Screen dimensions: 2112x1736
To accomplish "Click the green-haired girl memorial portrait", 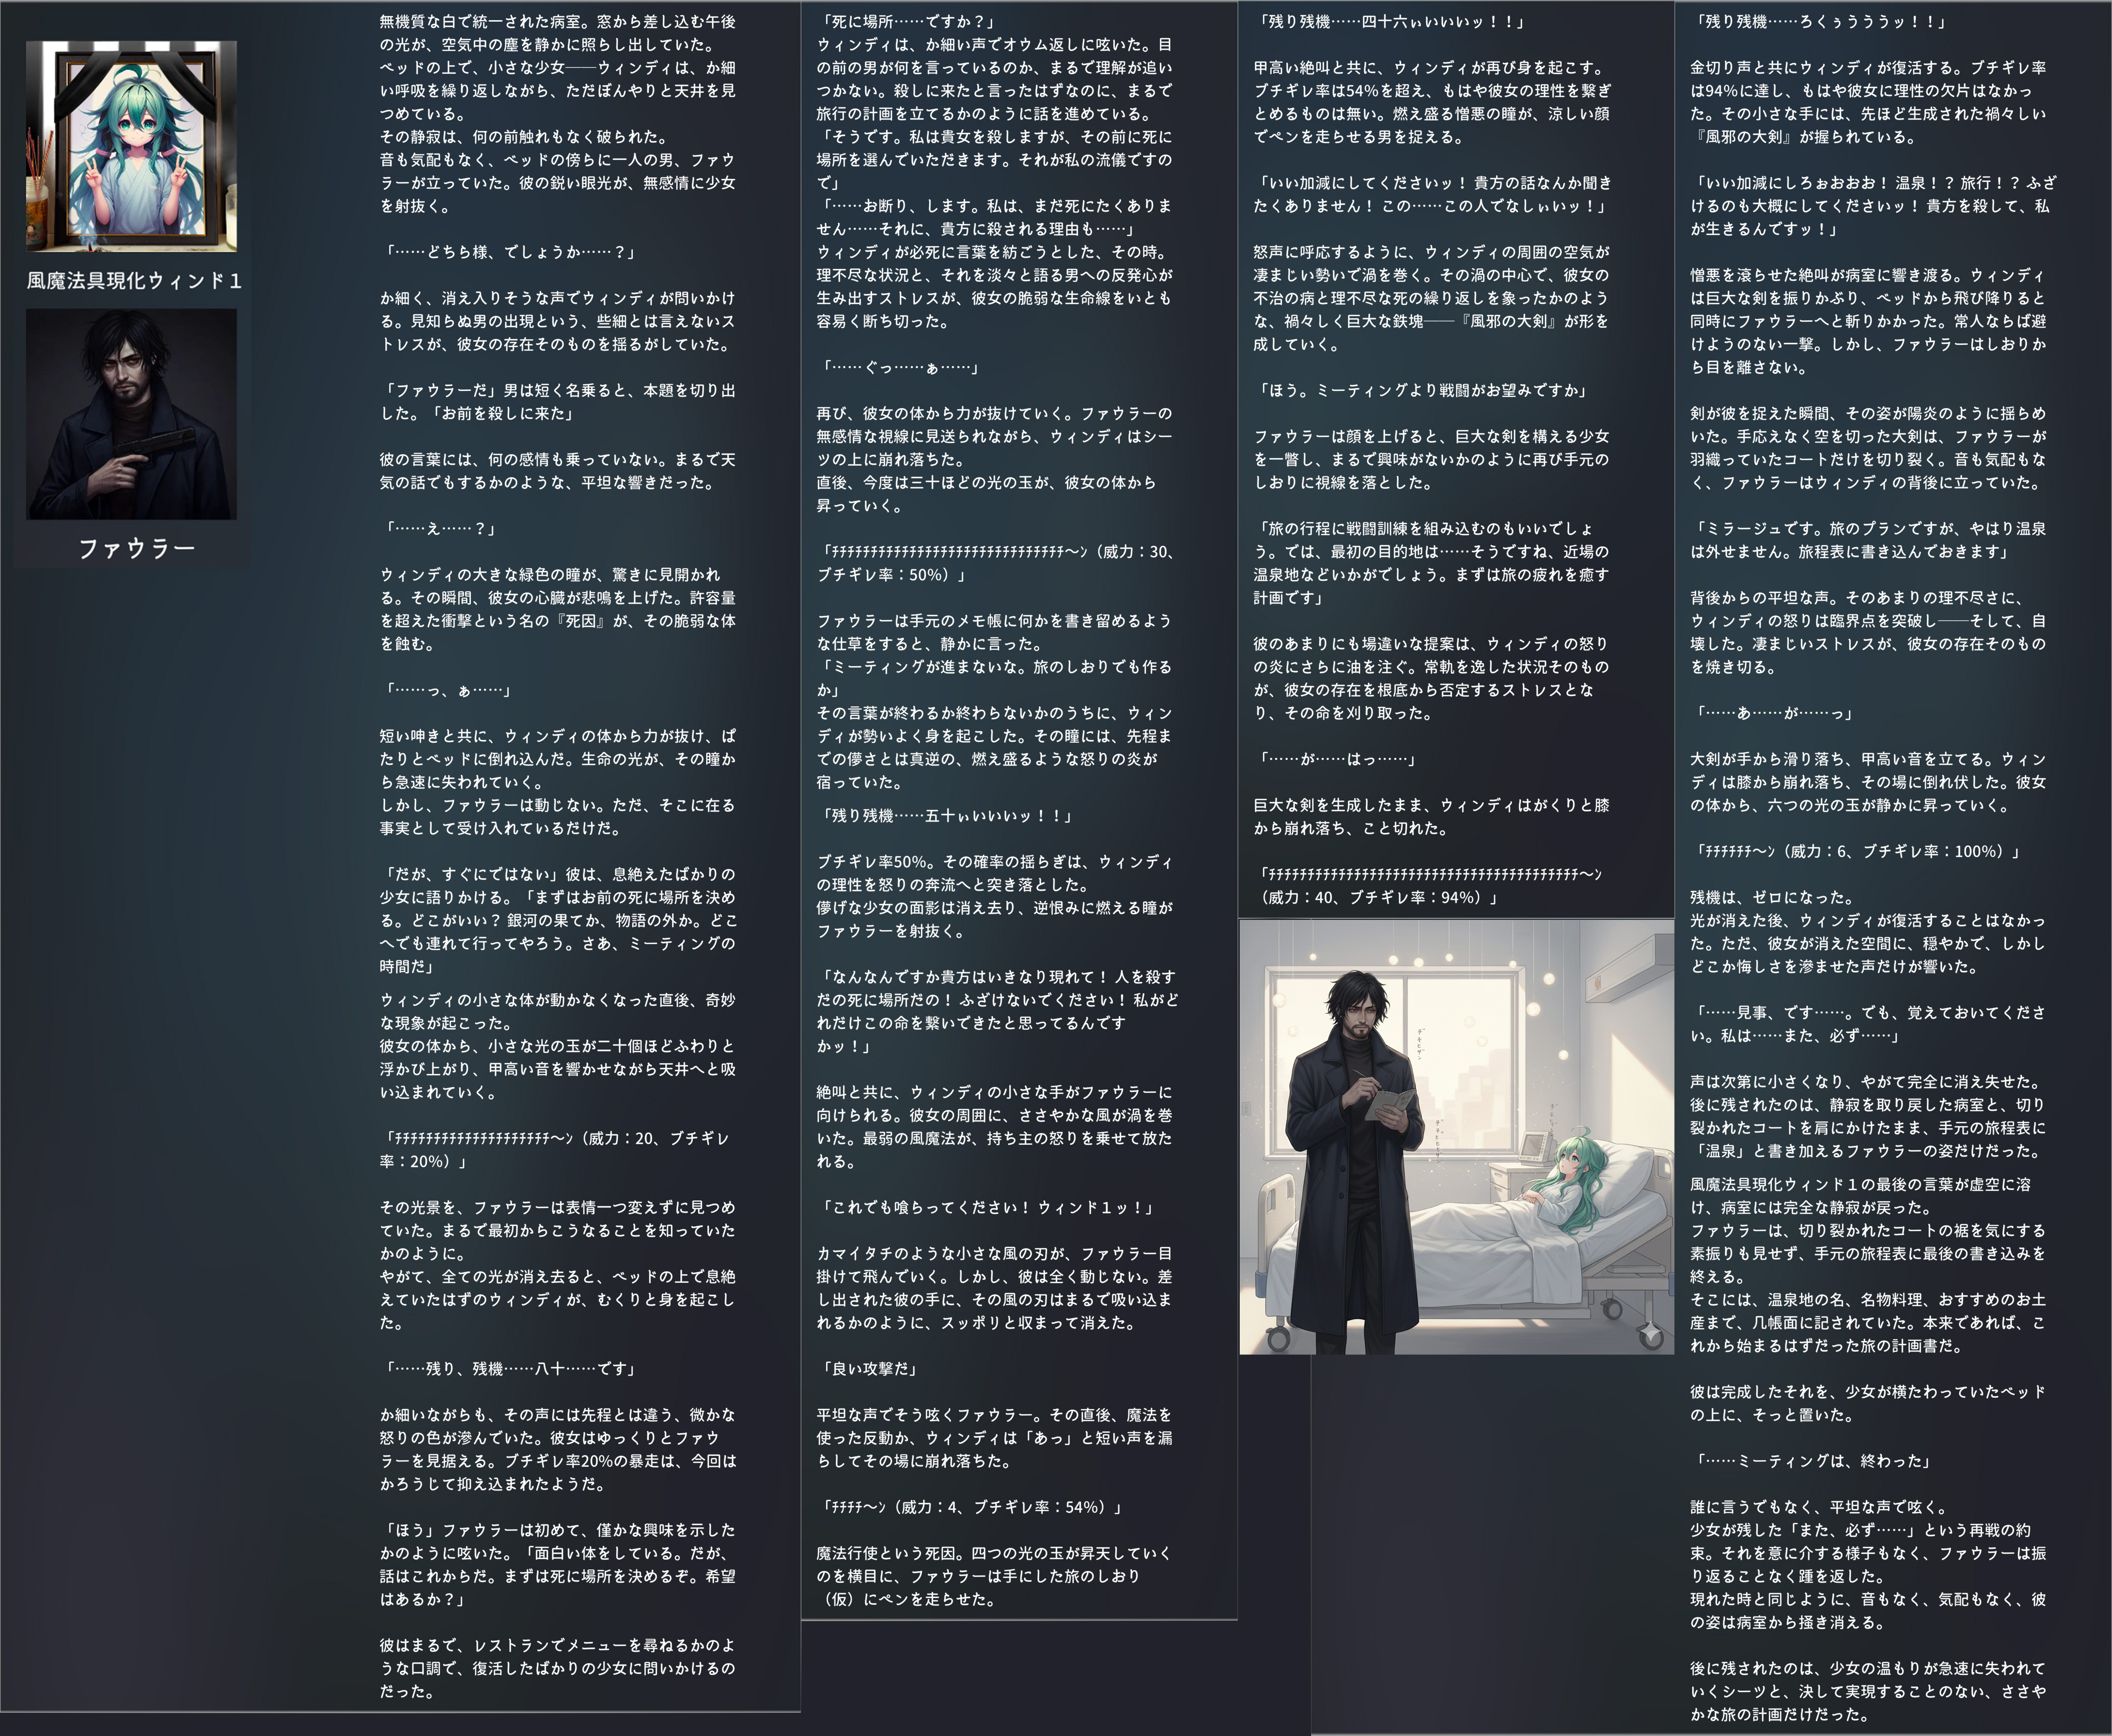I will point(131,147).
